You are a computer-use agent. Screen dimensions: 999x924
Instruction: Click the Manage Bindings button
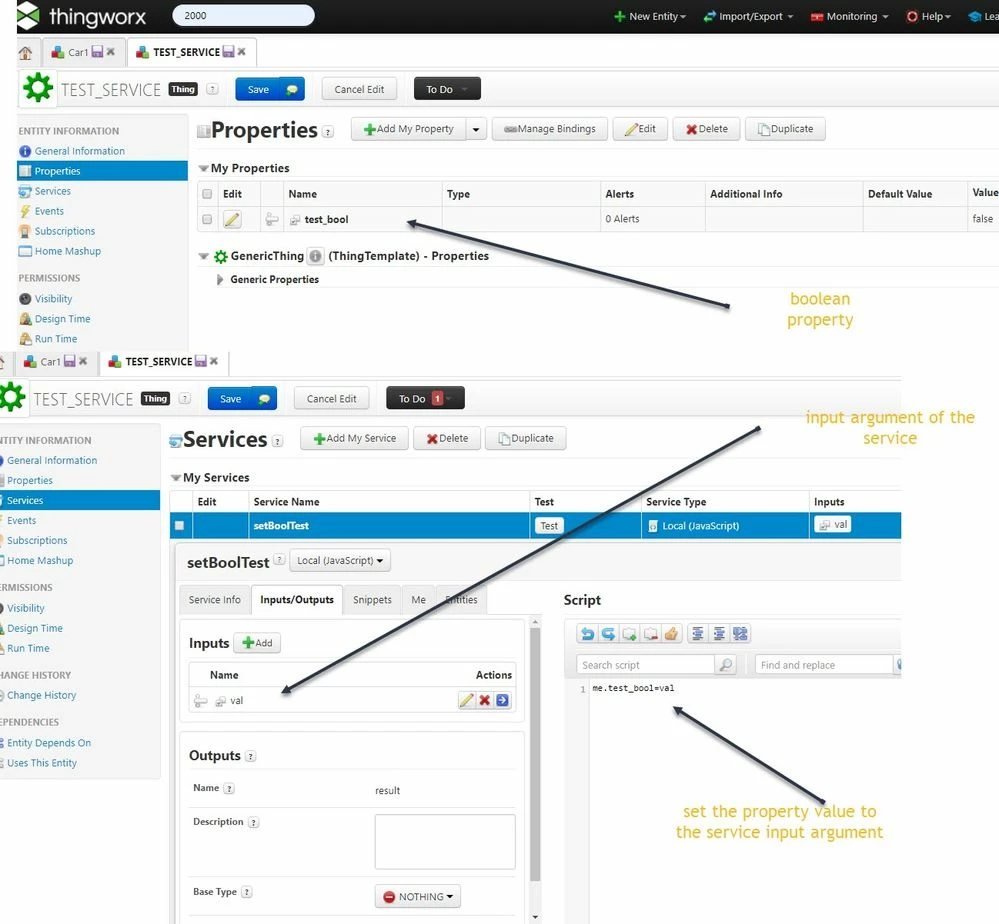pyautogui.click(x=549, y=129)
